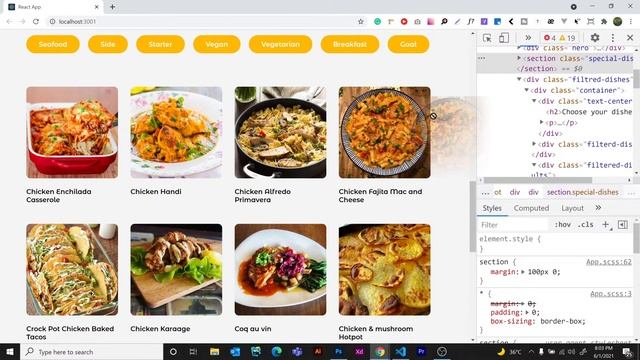Open App.scss:62 source link

(609, 262)
